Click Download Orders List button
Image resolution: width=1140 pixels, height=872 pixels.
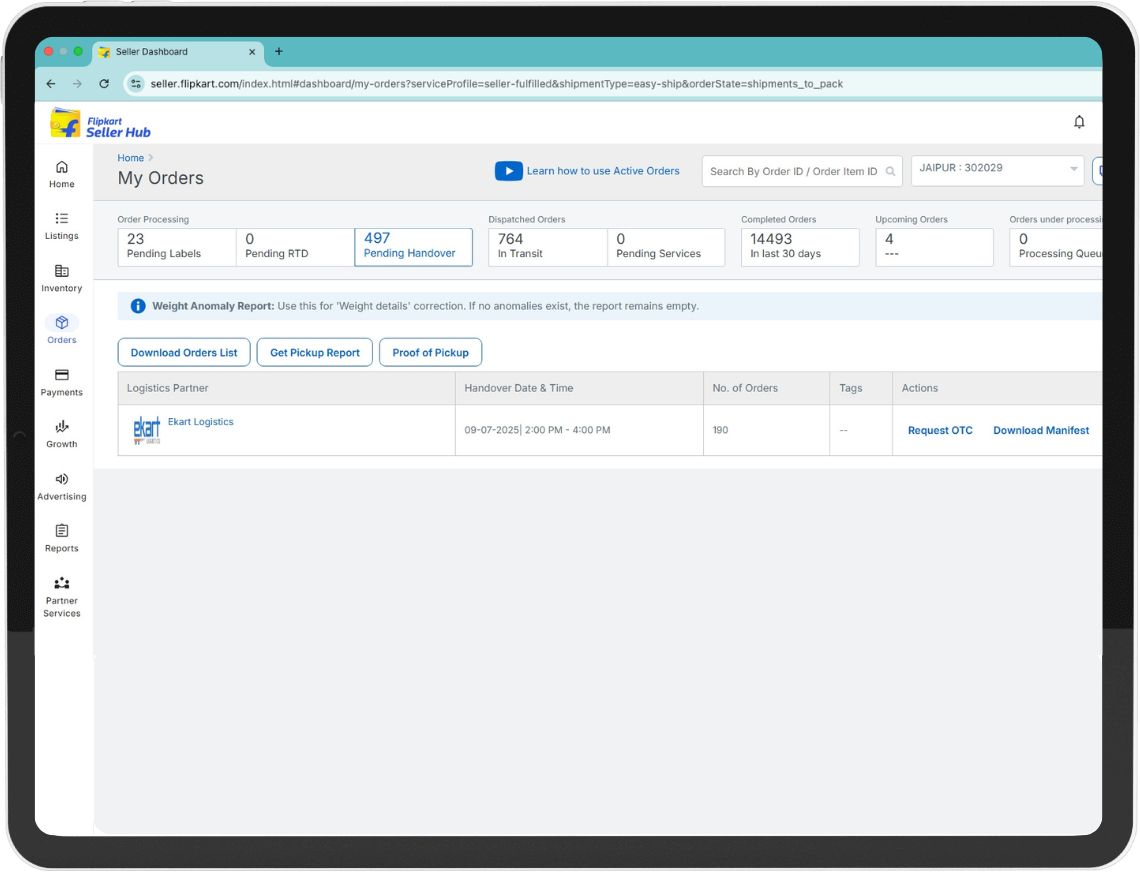point(184,353)
